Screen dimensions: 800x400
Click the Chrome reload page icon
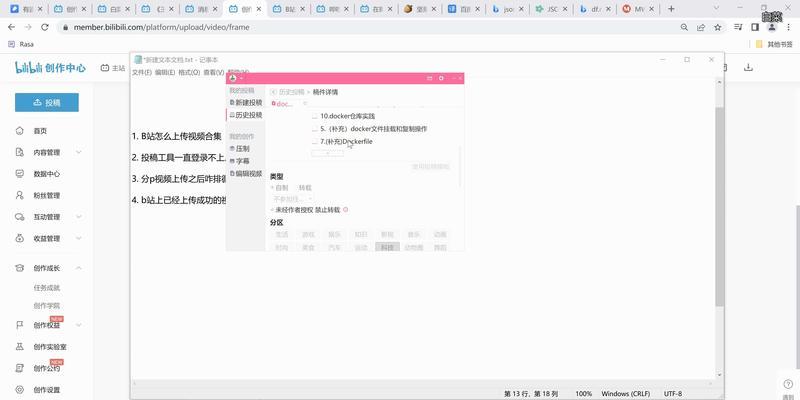(x=44, y=27)
